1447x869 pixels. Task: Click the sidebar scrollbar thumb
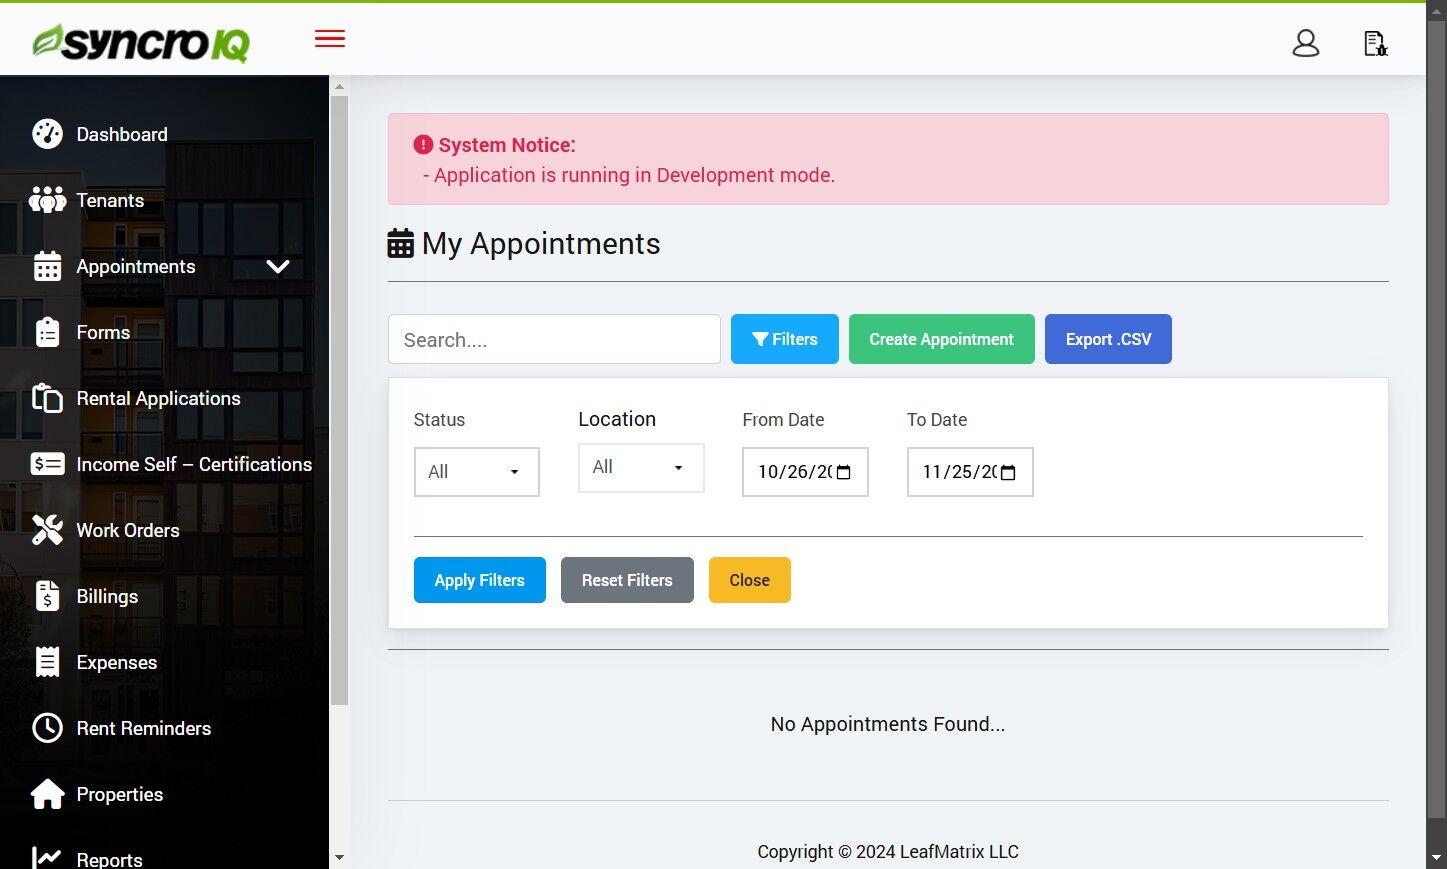pos(339,400)
